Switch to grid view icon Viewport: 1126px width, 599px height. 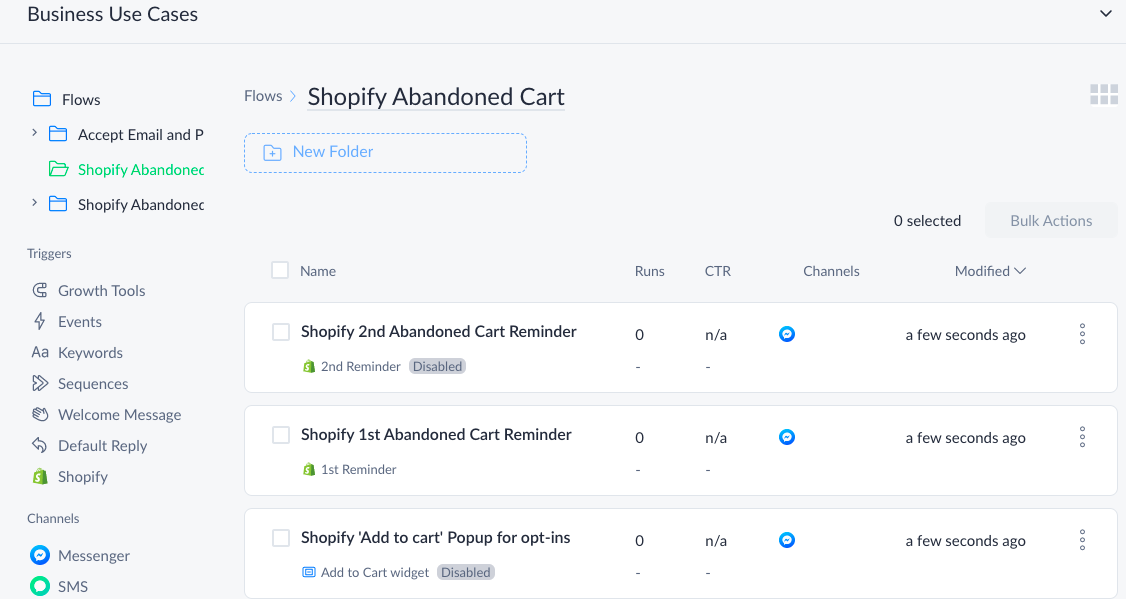point(1104,94)
